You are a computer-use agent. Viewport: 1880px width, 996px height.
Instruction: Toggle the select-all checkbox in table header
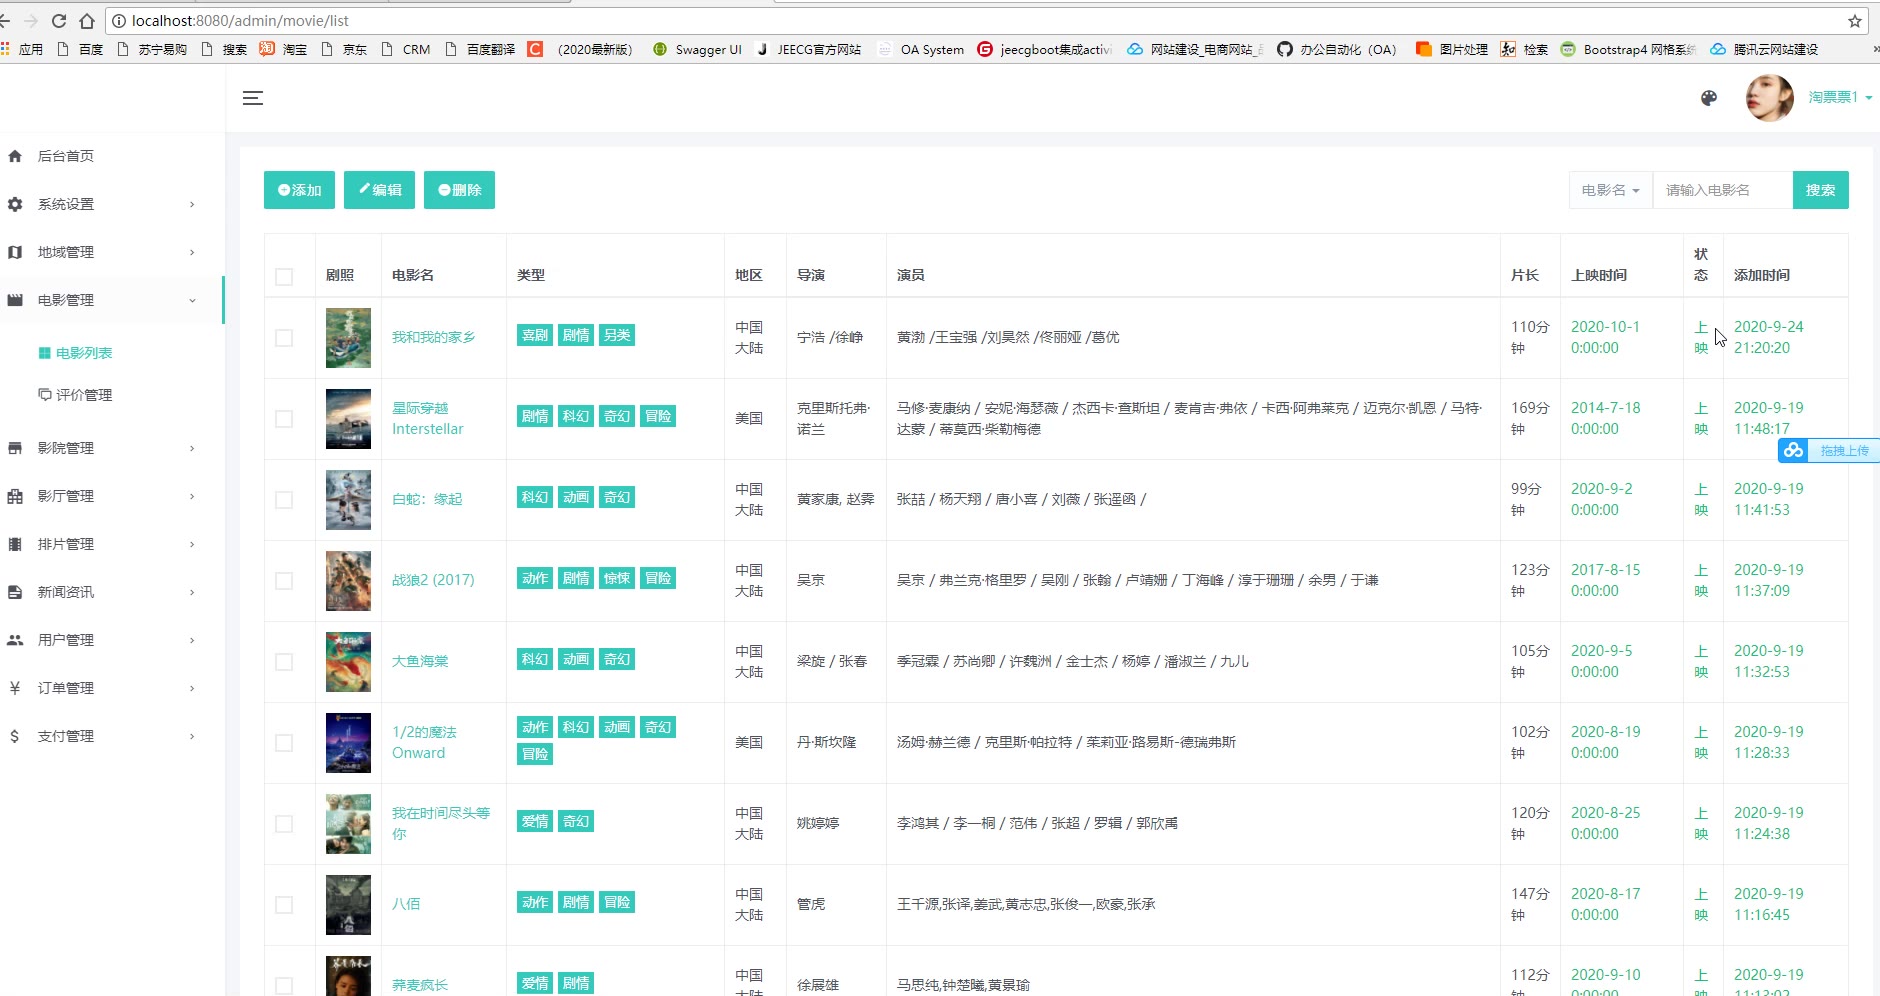pyautogui.click(x=284, y=277)
